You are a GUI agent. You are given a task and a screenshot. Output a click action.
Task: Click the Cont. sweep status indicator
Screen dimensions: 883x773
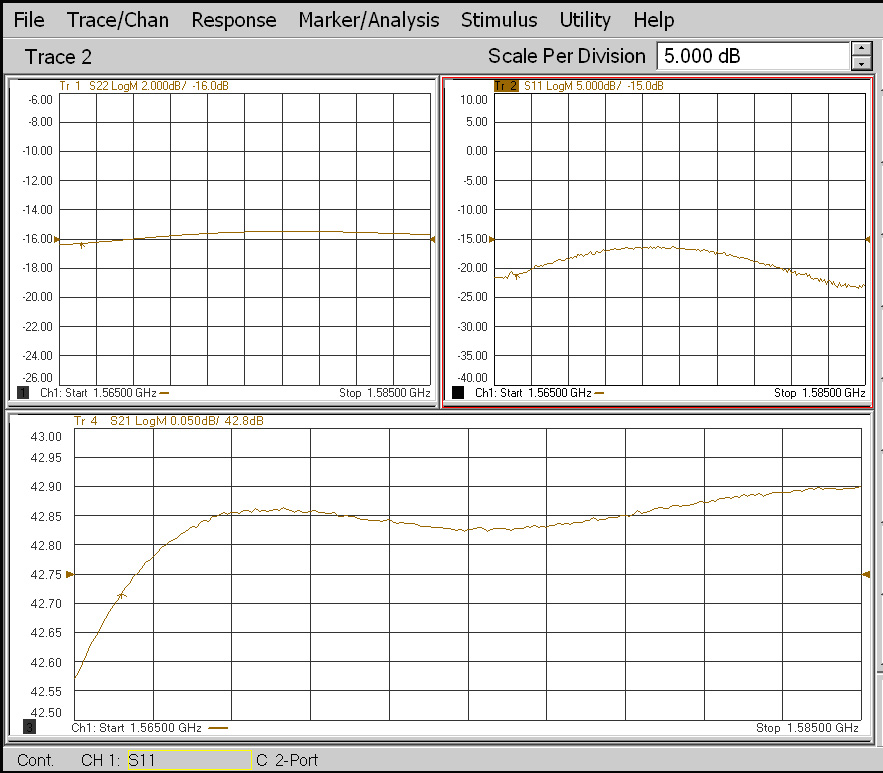coord(36,760)
